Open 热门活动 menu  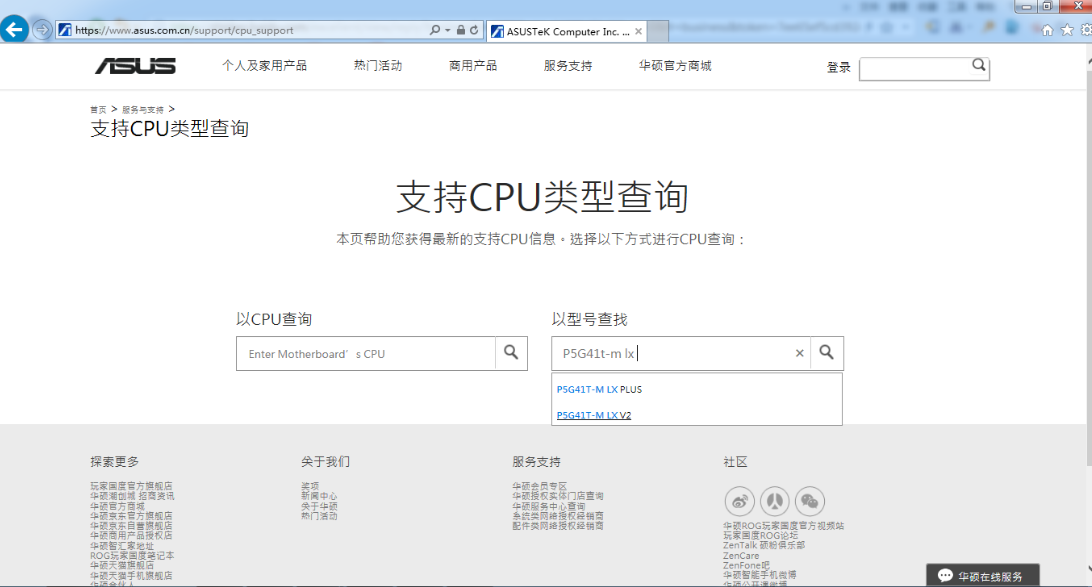(x=377, y=65)
